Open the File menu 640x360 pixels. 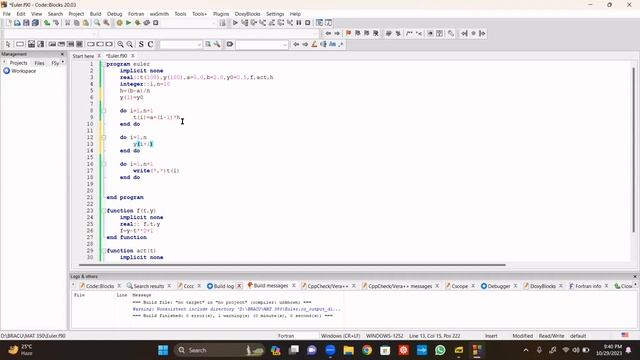coord(7,14)
